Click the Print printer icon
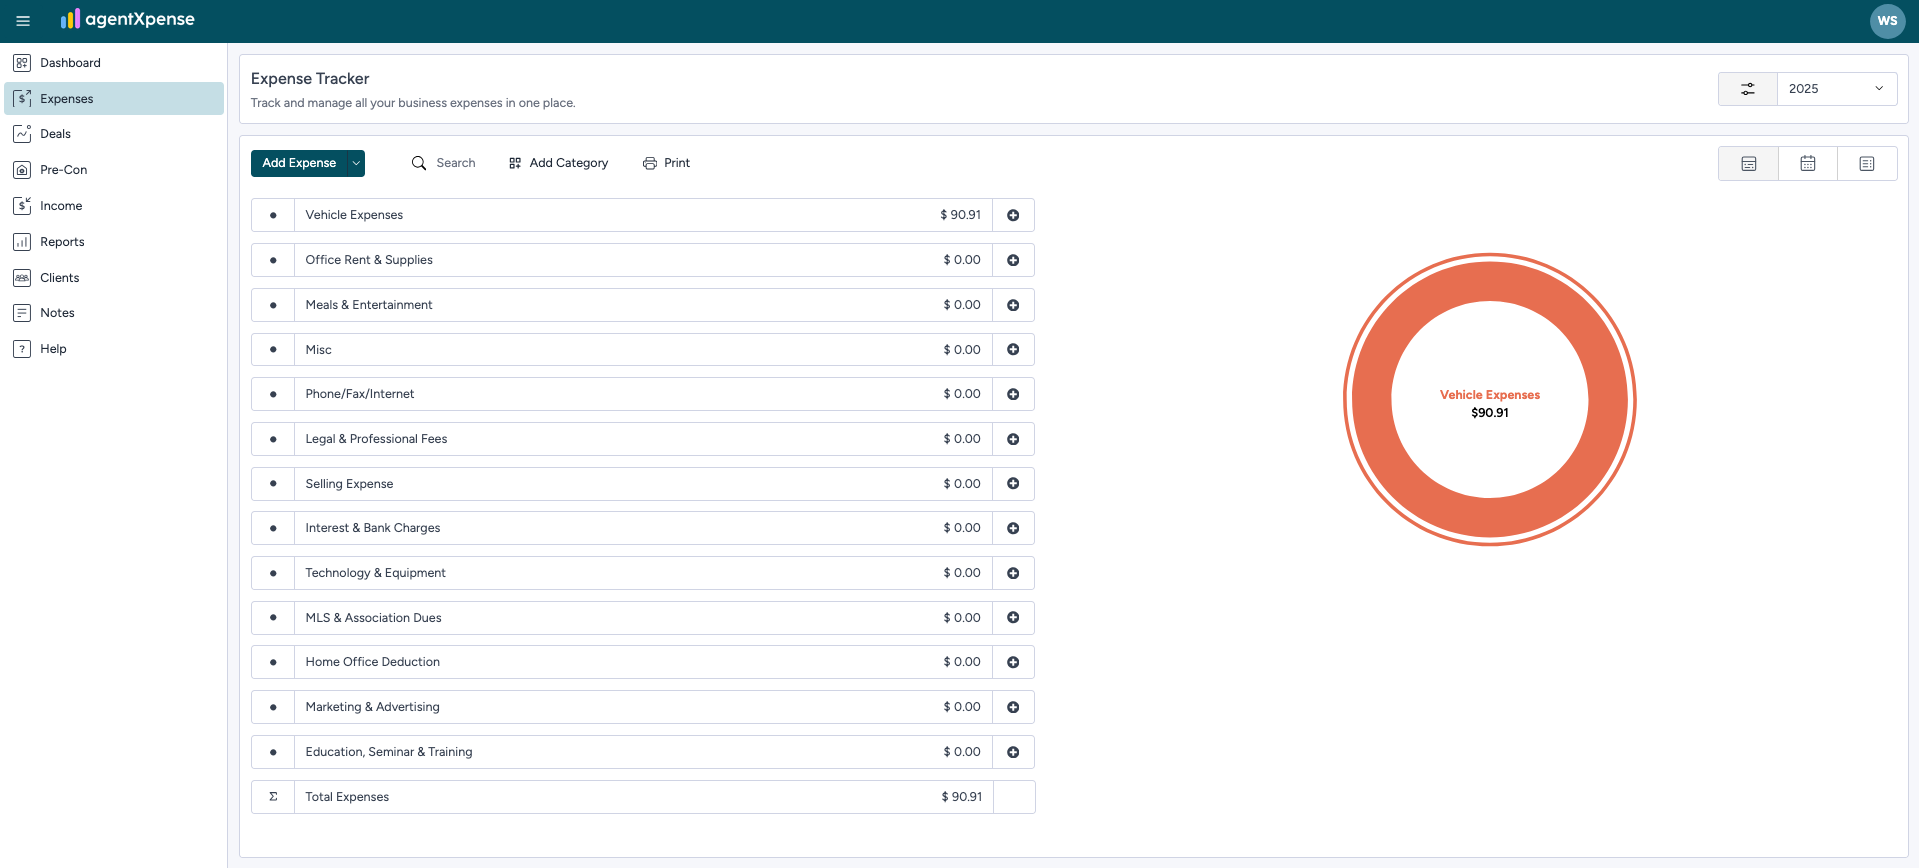1920x868 pixels. click(x=650, y=163)
